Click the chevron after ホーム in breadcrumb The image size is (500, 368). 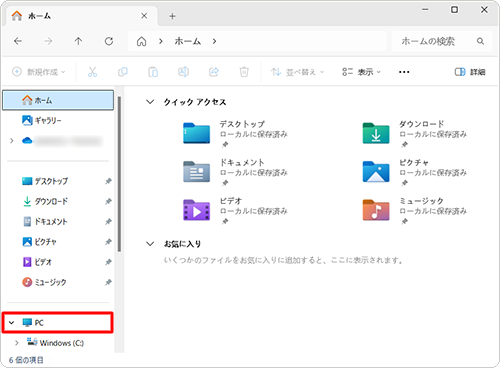click(x=215, y=41)
